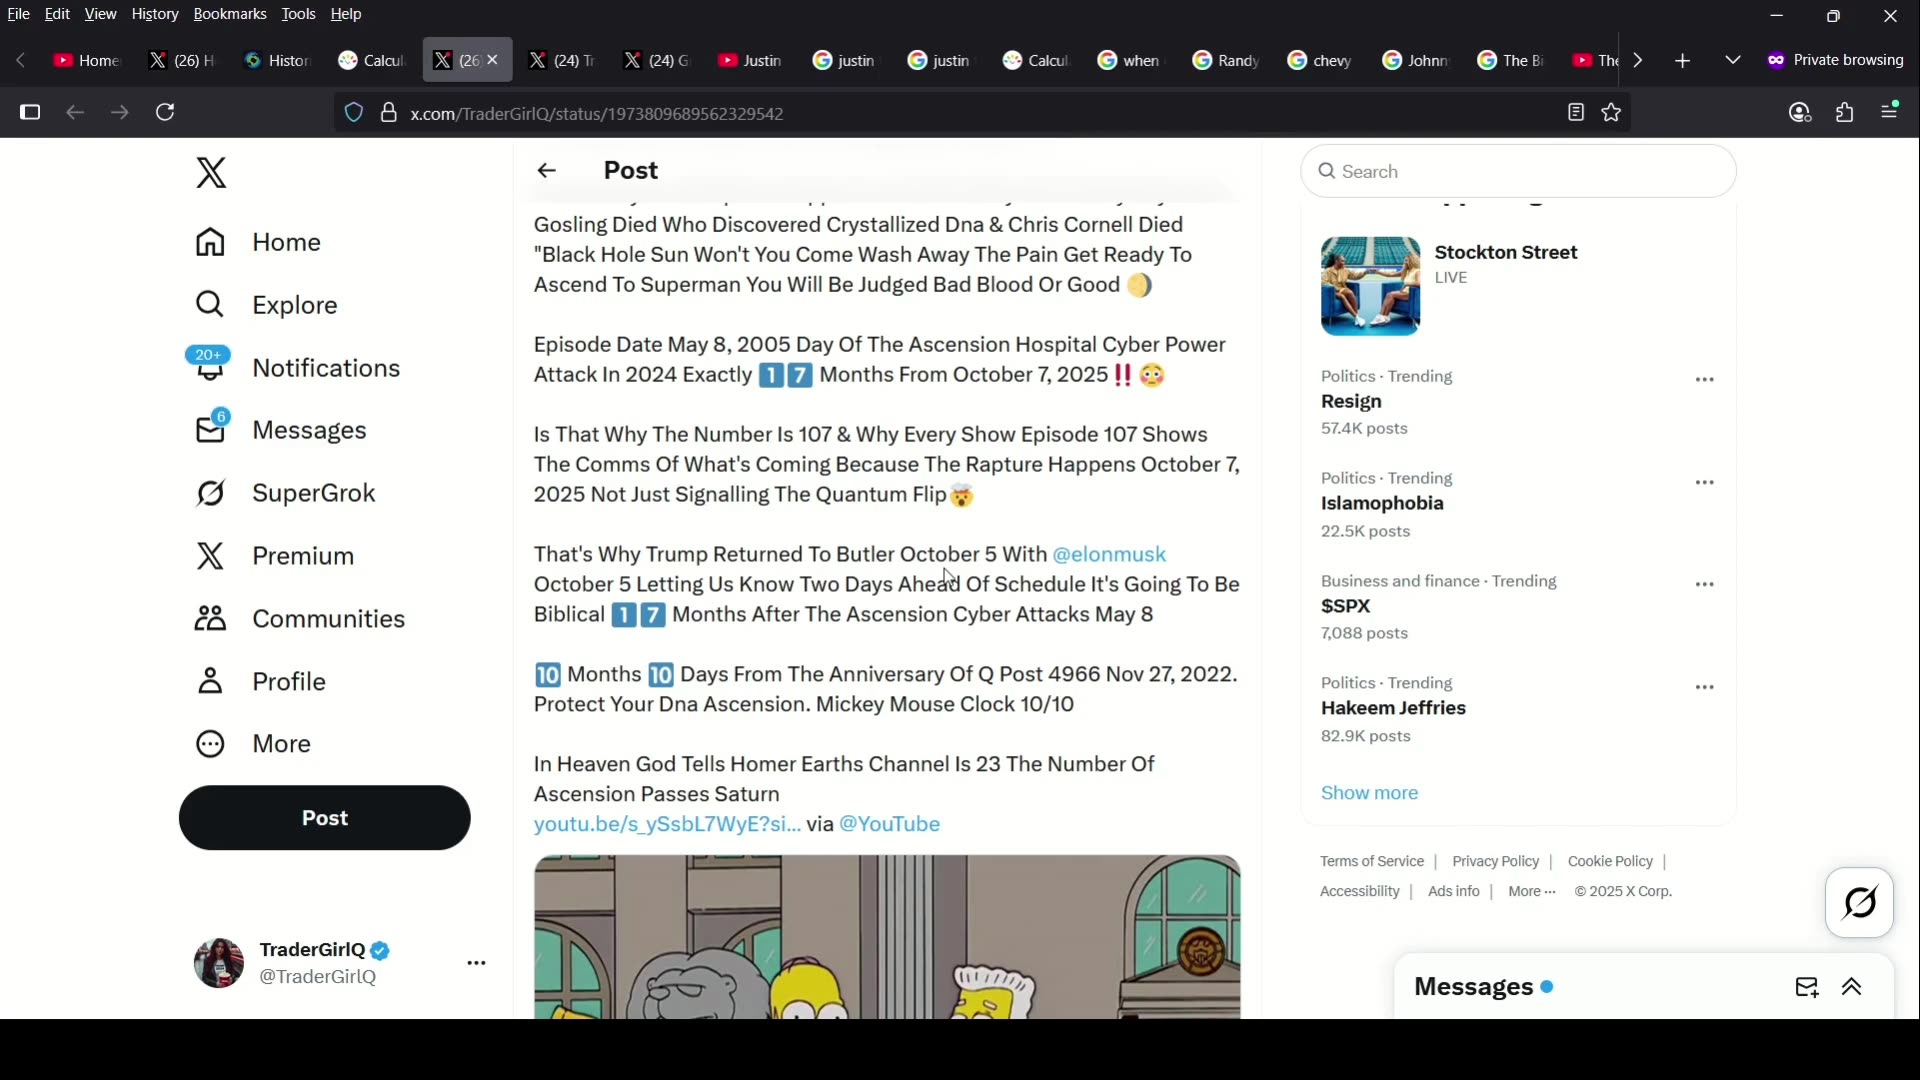The image size is (1920, 1080).
Task: Open Ads info footer link
Action: [1454, 893]
